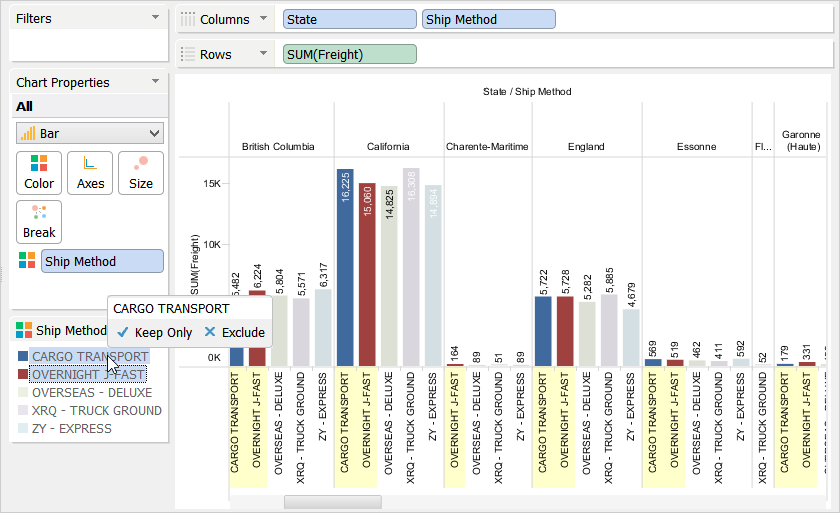Open the Break mark card
Viewport: 840px width, 513px height.
pos(39,221)
